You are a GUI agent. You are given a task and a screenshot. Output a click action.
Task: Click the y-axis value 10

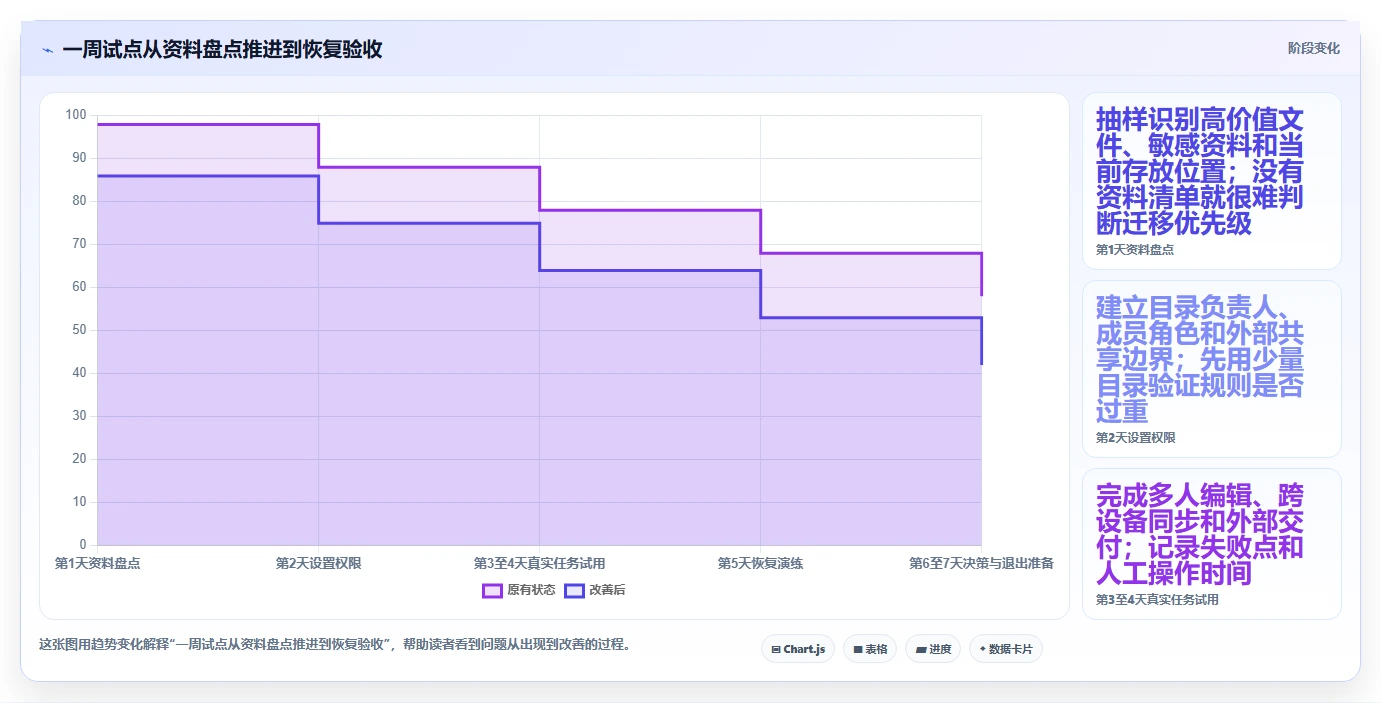click(x=80, y=502)
